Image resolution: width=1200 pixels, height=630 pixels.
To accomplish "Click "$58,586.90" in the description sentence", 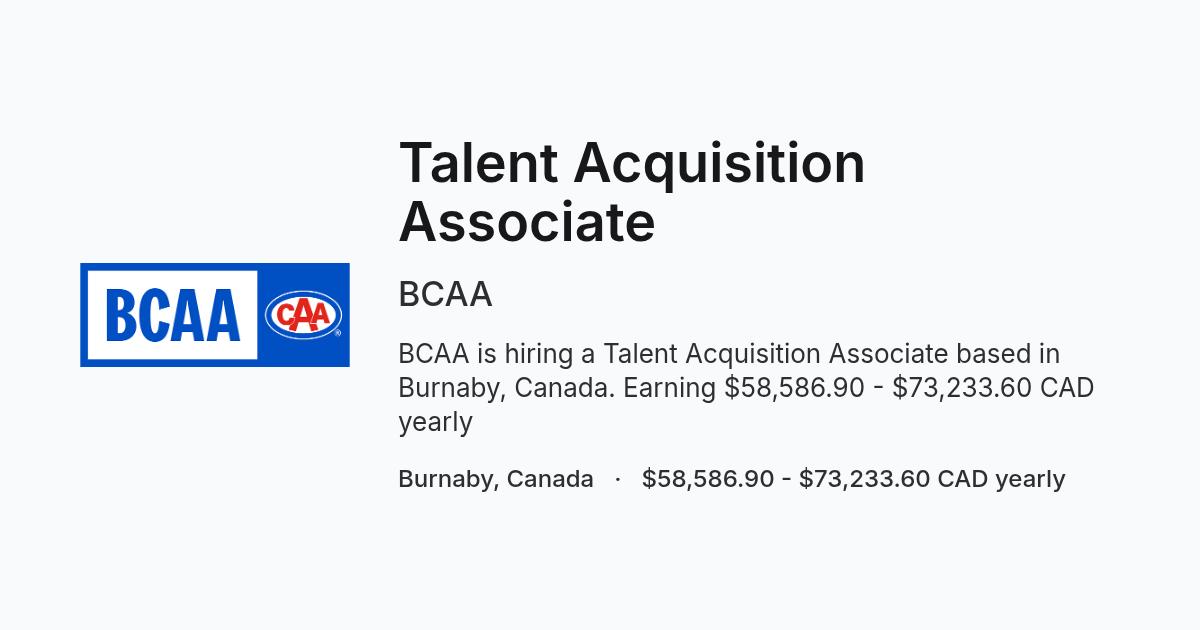I will point(794,388).
